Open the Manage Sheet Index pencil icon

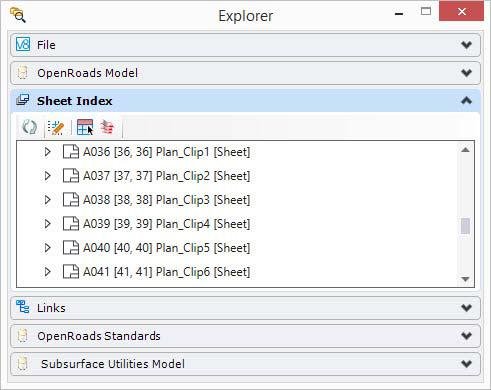[56, 127]
